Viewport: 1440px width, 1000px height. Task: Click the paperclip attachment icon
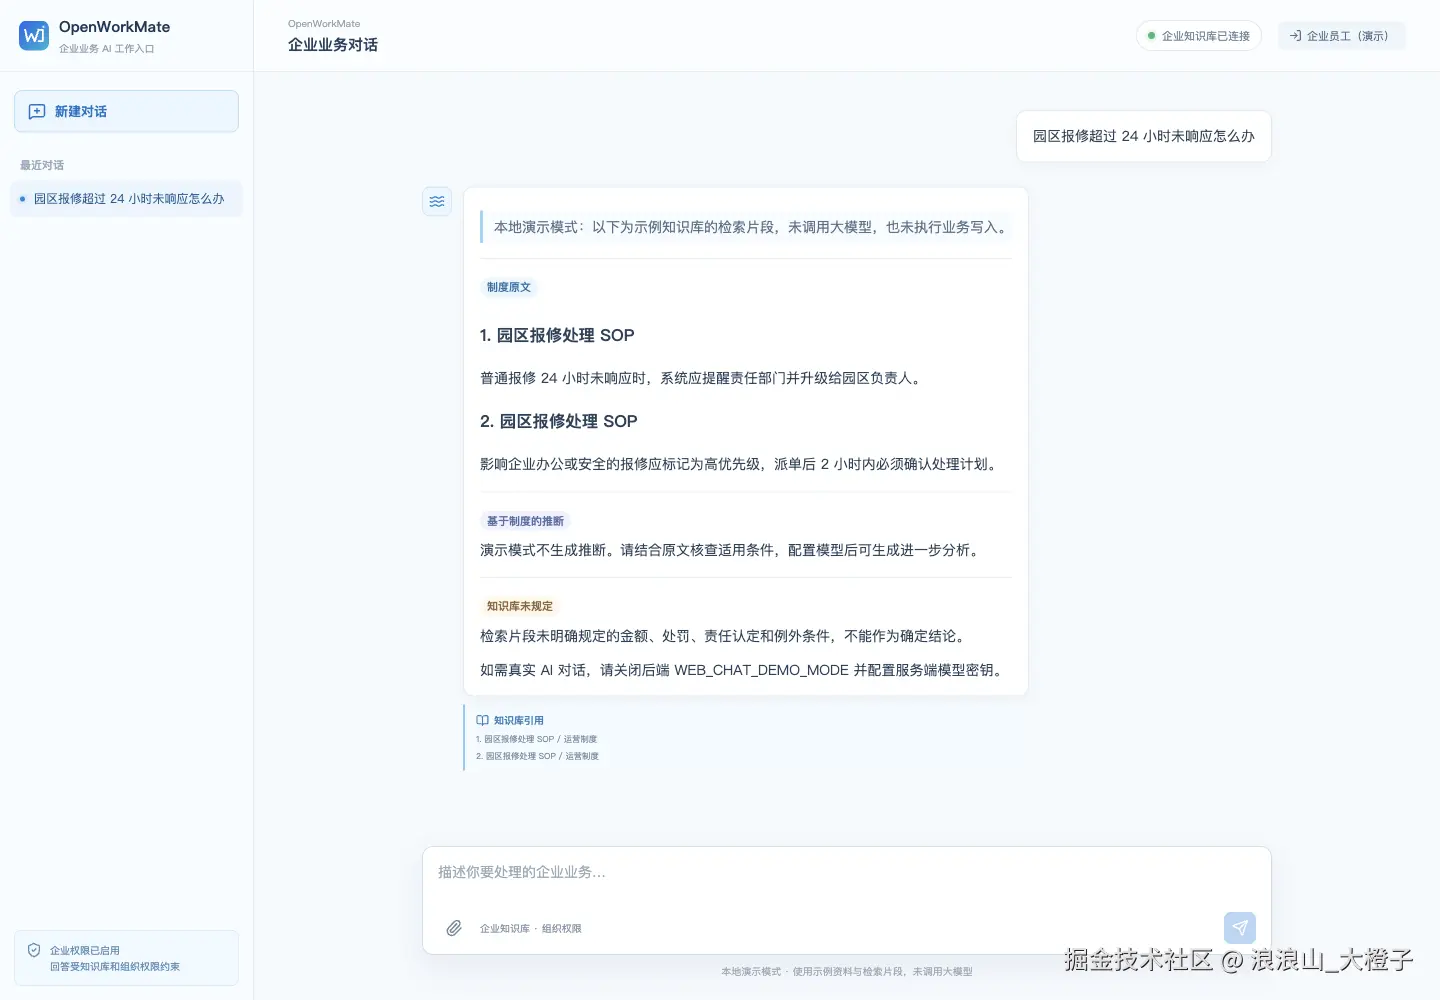(454, 928)
